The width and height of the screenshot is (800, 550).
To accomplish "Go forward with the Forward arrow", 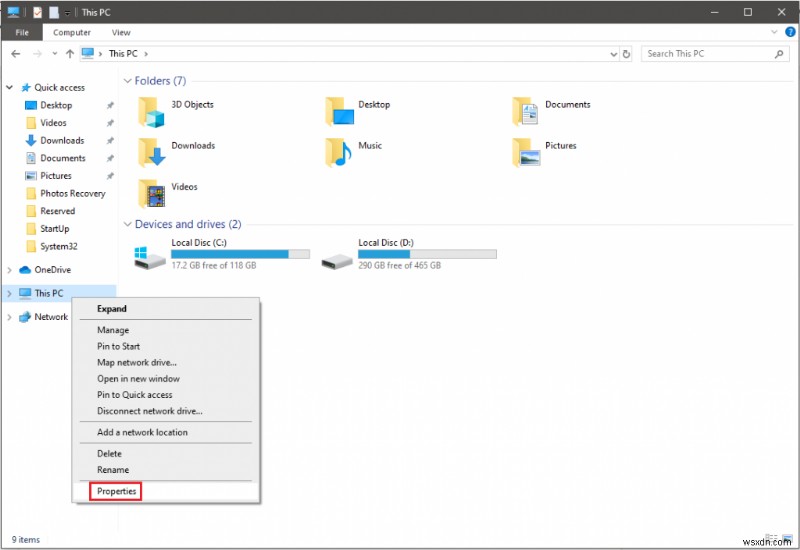I will coord(37,54).
